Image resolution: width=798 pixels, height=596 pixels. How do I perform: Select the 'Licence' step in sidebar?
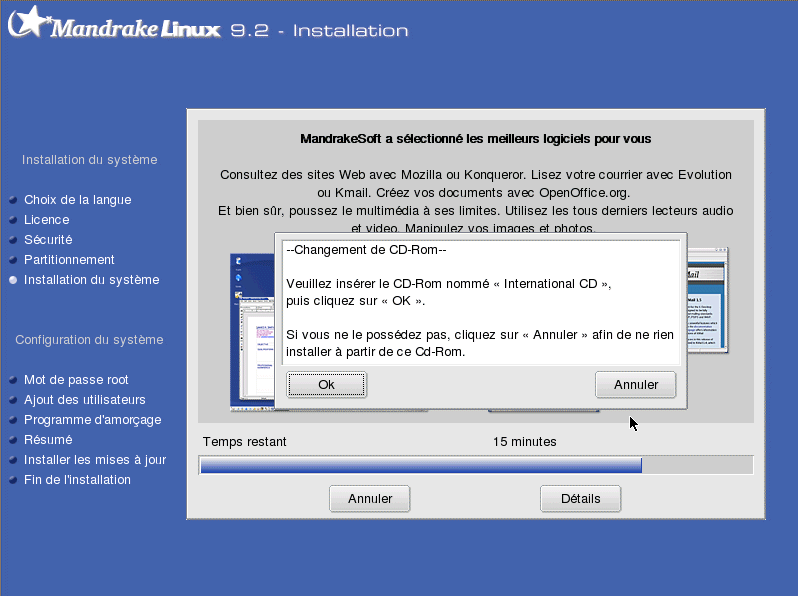pyautogui.click(x=46, y=219)
